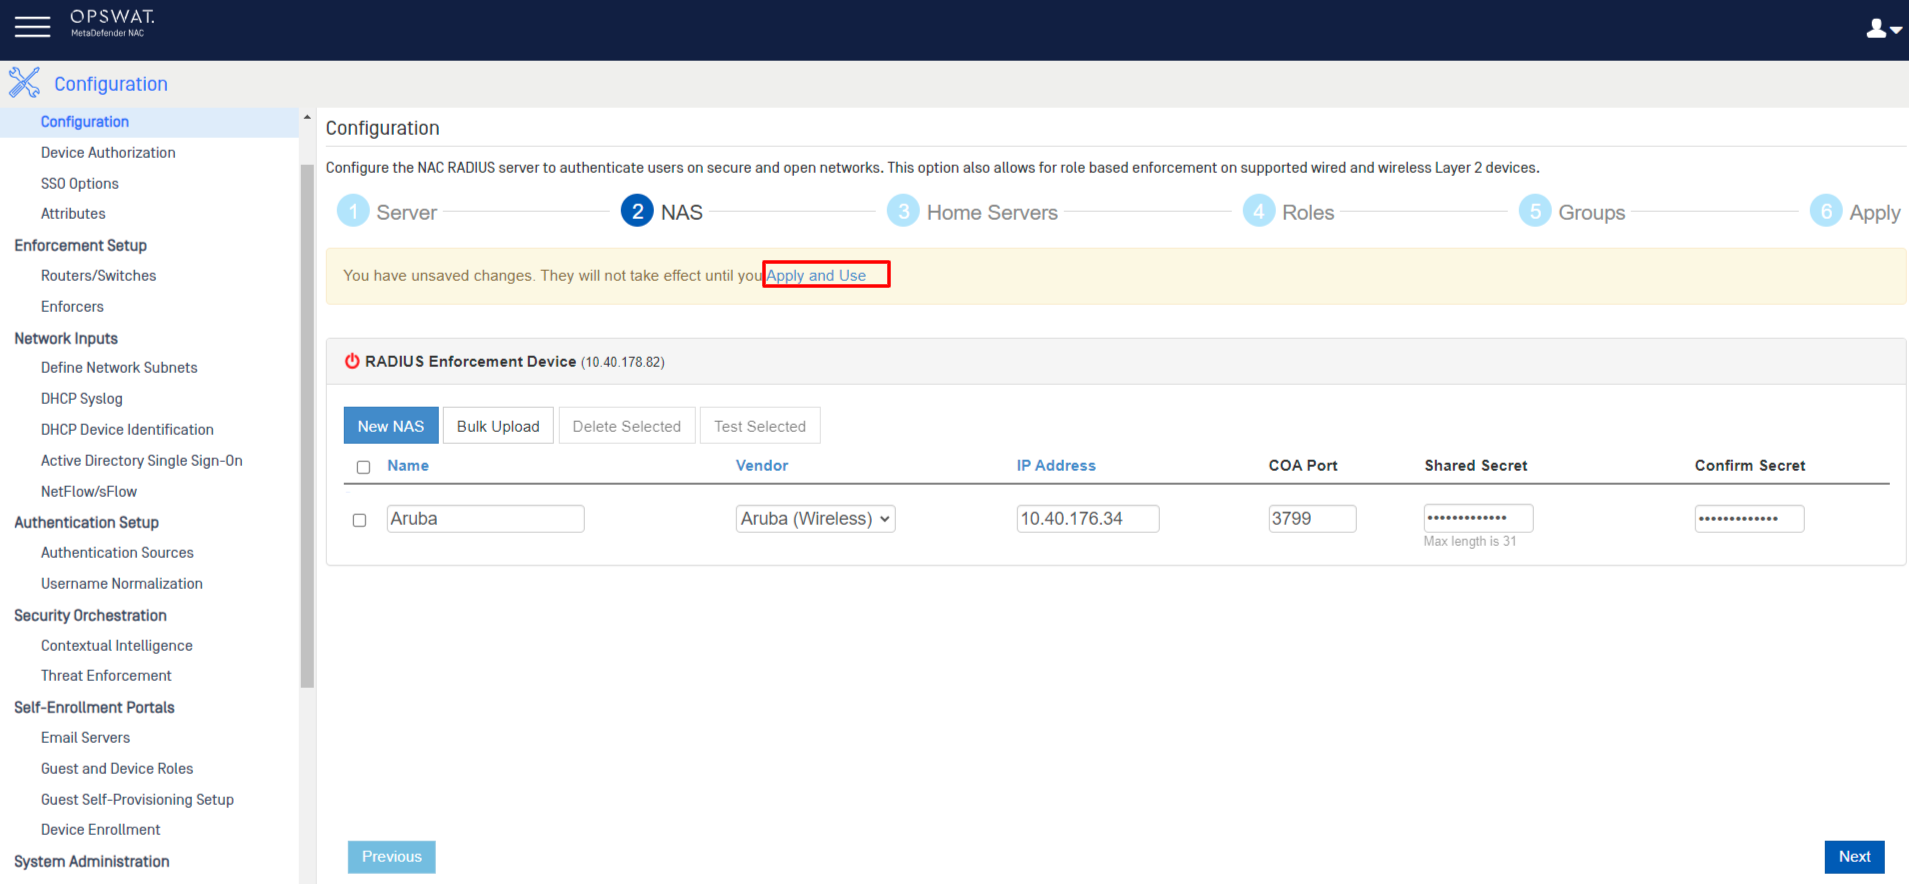The height and width of the screenshot is (884, 1909).
Task: Click the Bulk Upload button
Action: coord(498,426)
